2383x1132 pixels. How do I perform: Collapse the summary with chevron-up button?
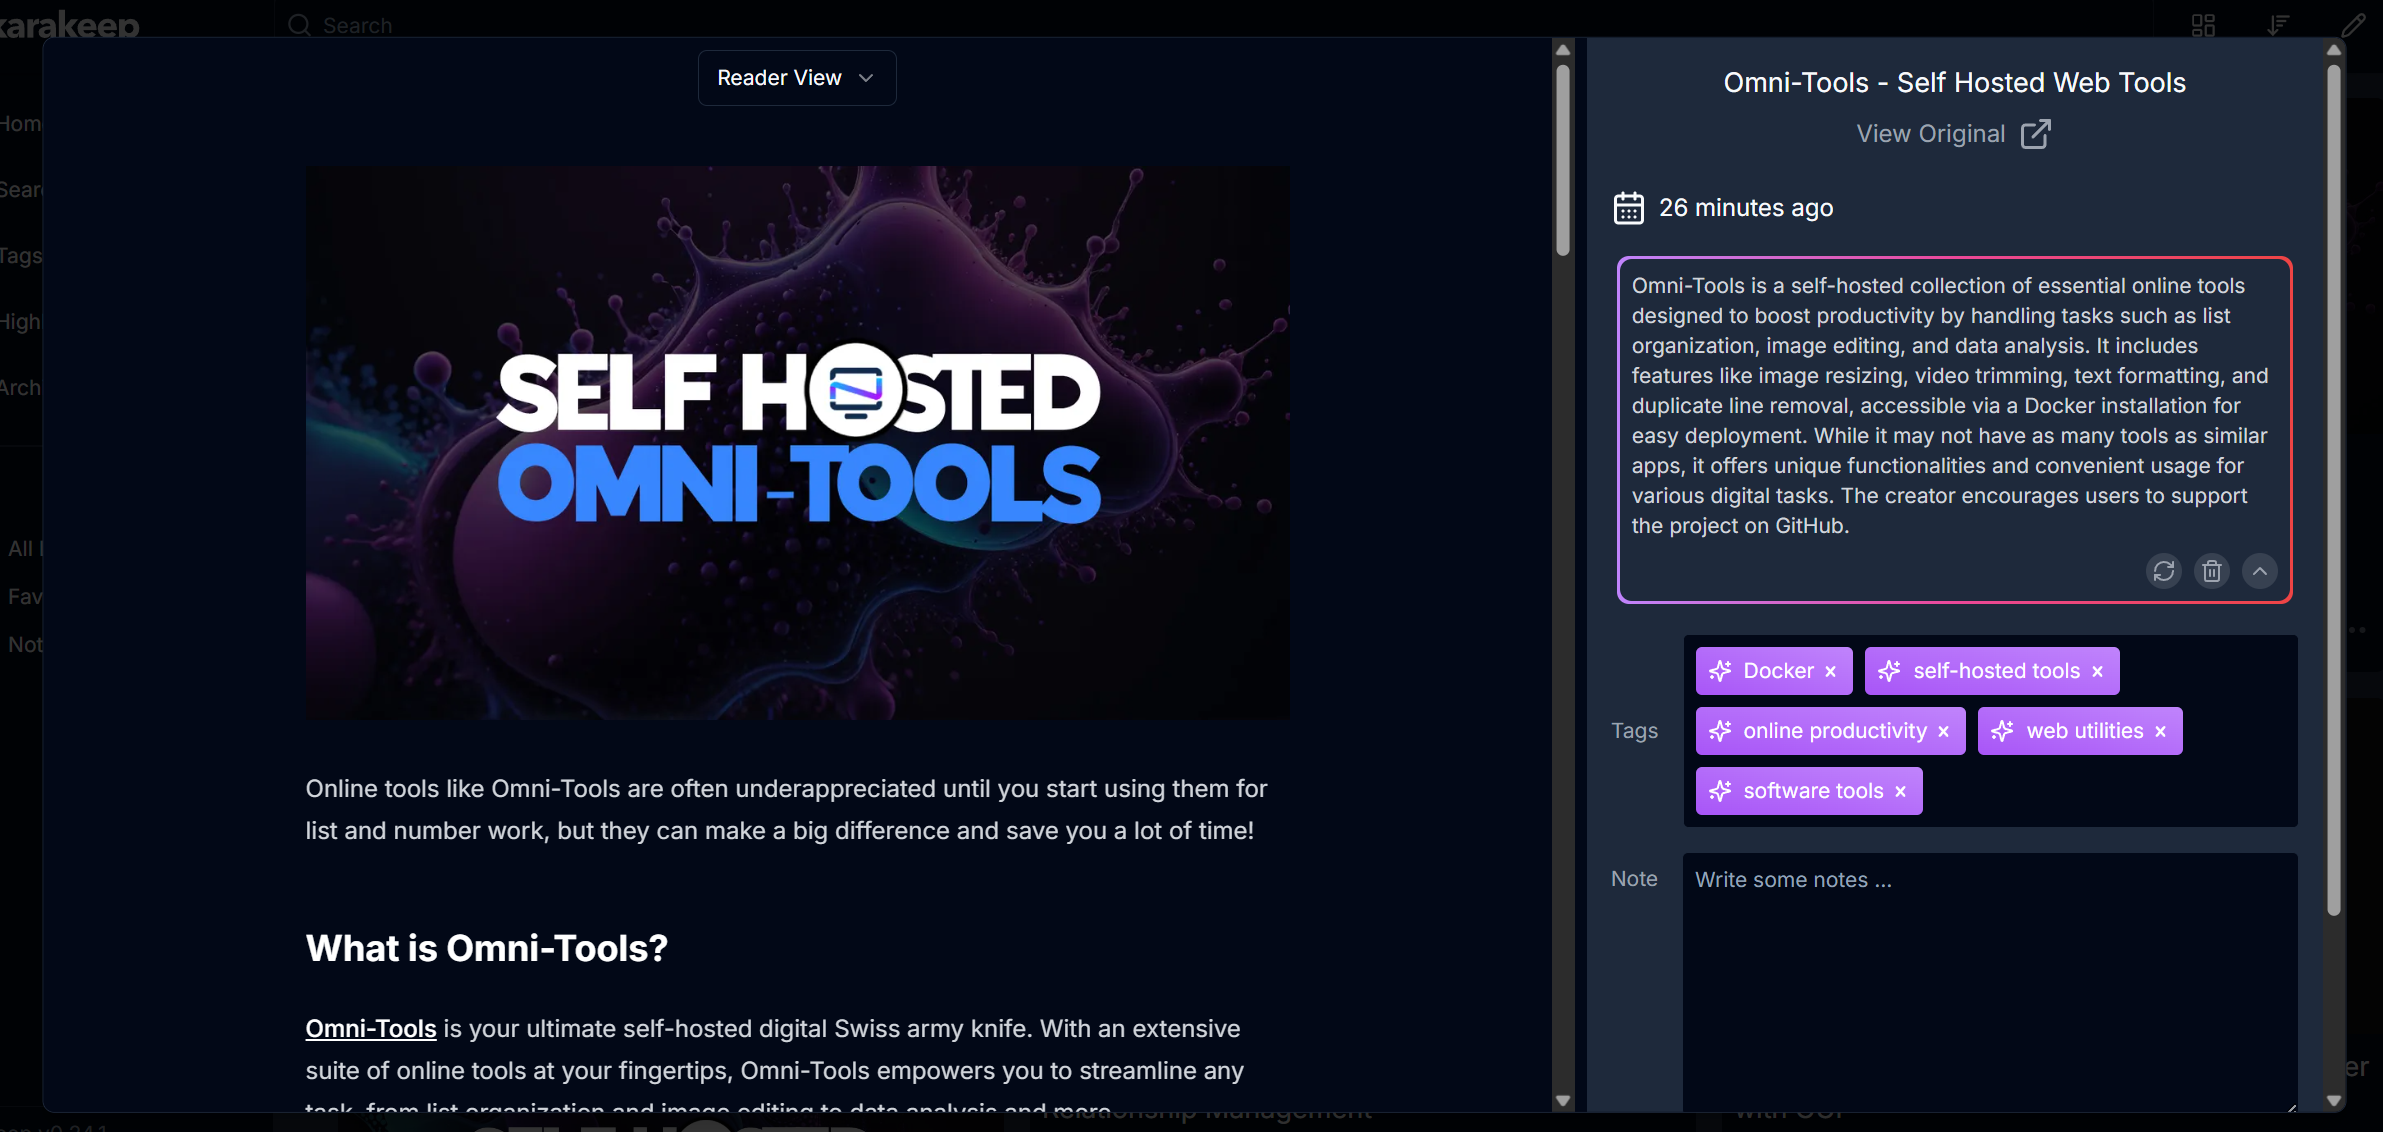coord(2259,571)
